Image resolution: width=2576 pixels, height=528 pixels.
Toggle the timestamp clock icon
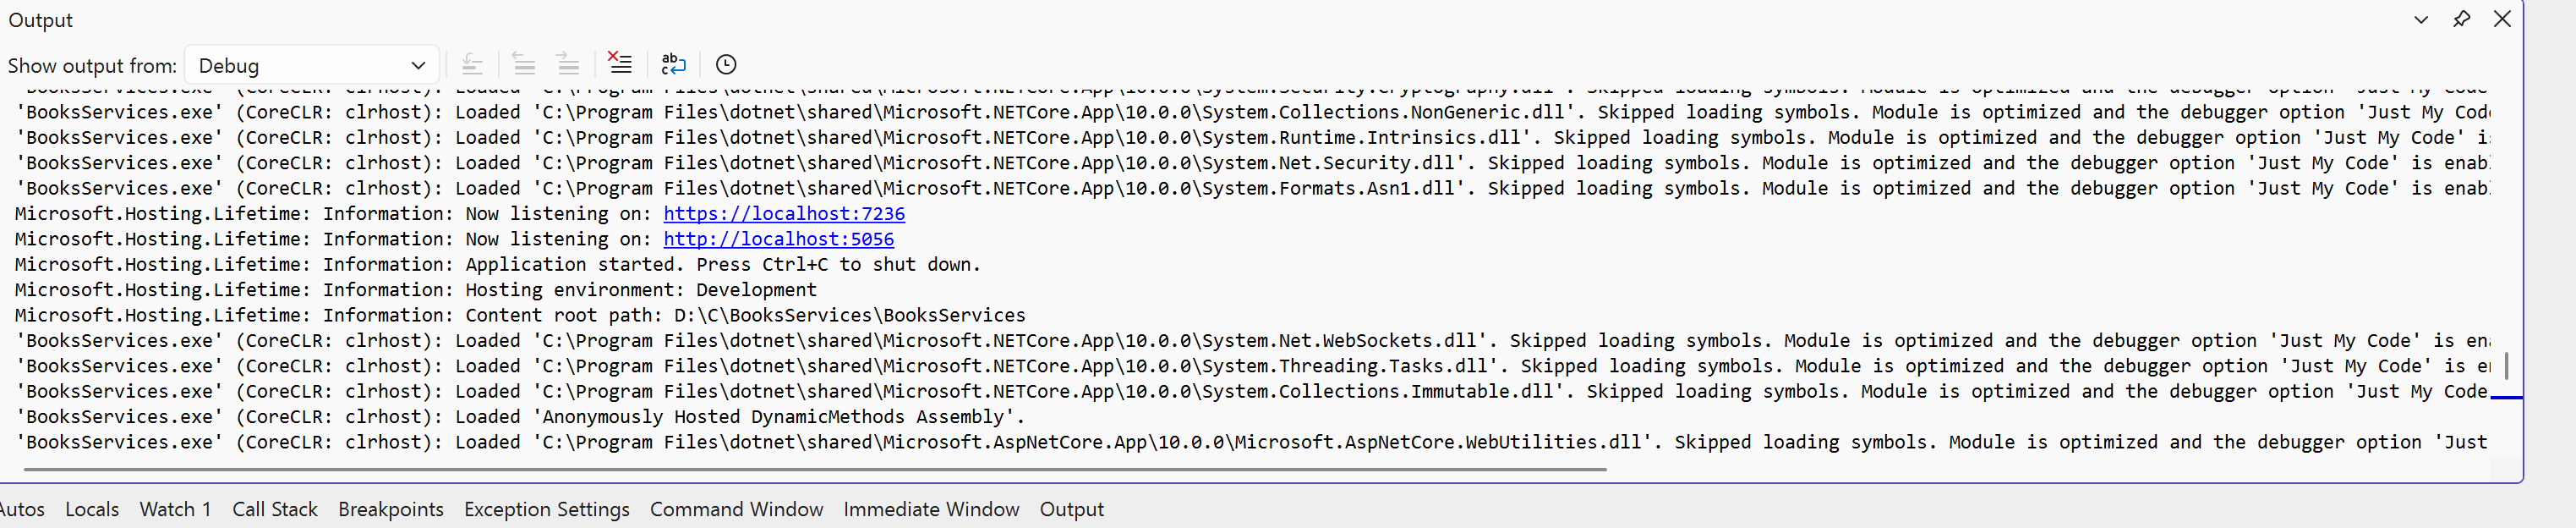726,64
